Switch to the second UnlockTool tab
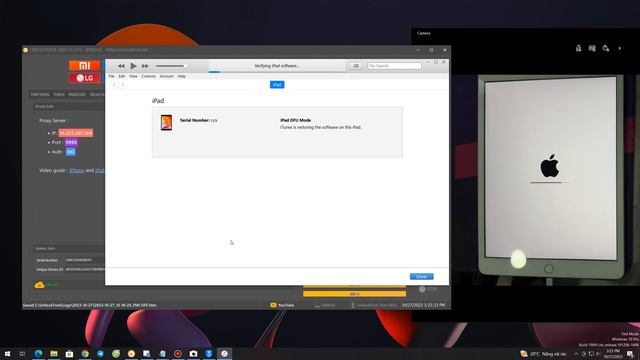 (59, 94)
